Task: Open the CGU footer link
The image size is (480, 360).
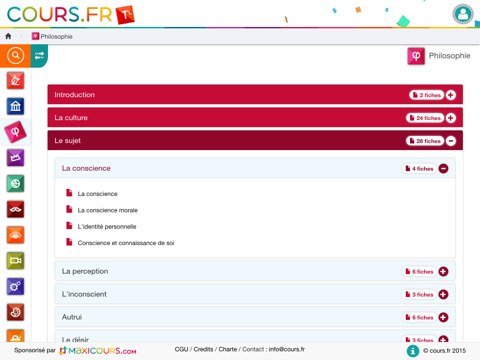Action: tap(181, 349)
